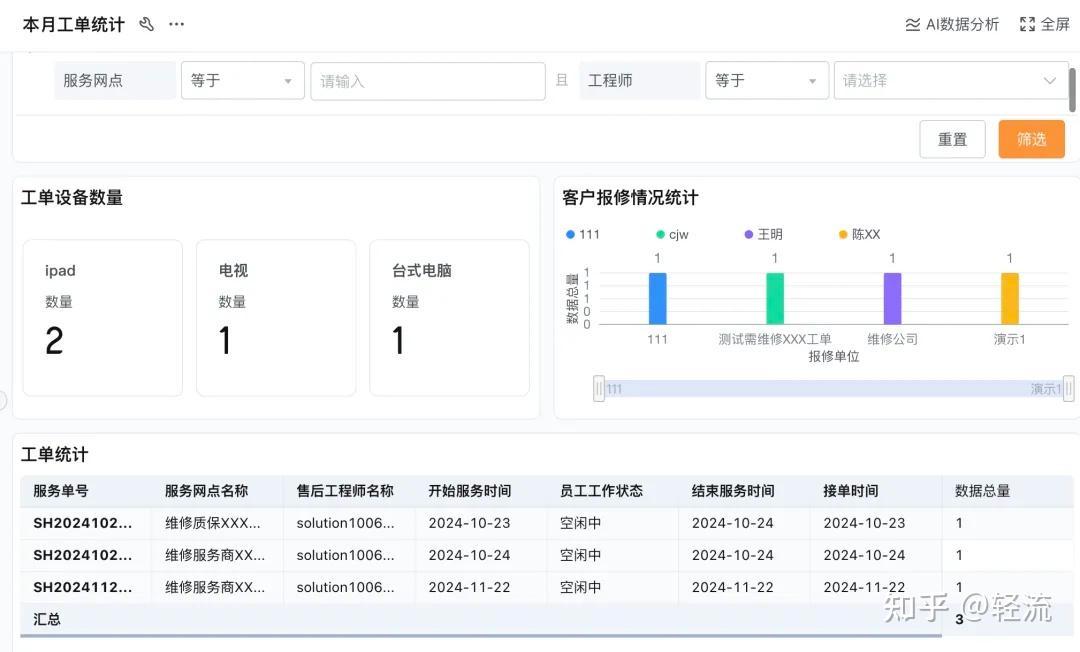Click the table horizontal scrollbar
1080x652 pixels.
point(480,636)
